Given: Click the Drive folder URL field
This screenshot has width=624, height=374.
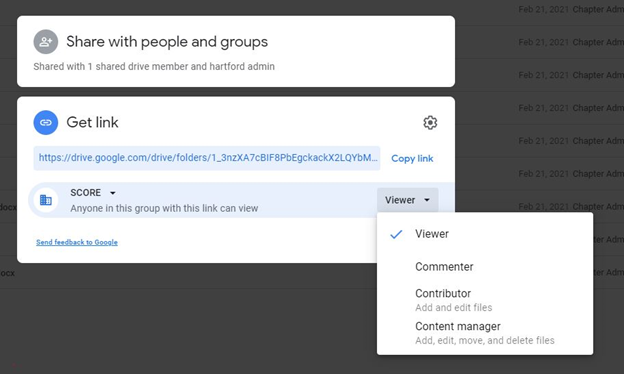Looking at the screenshot, I should [207, 158].
